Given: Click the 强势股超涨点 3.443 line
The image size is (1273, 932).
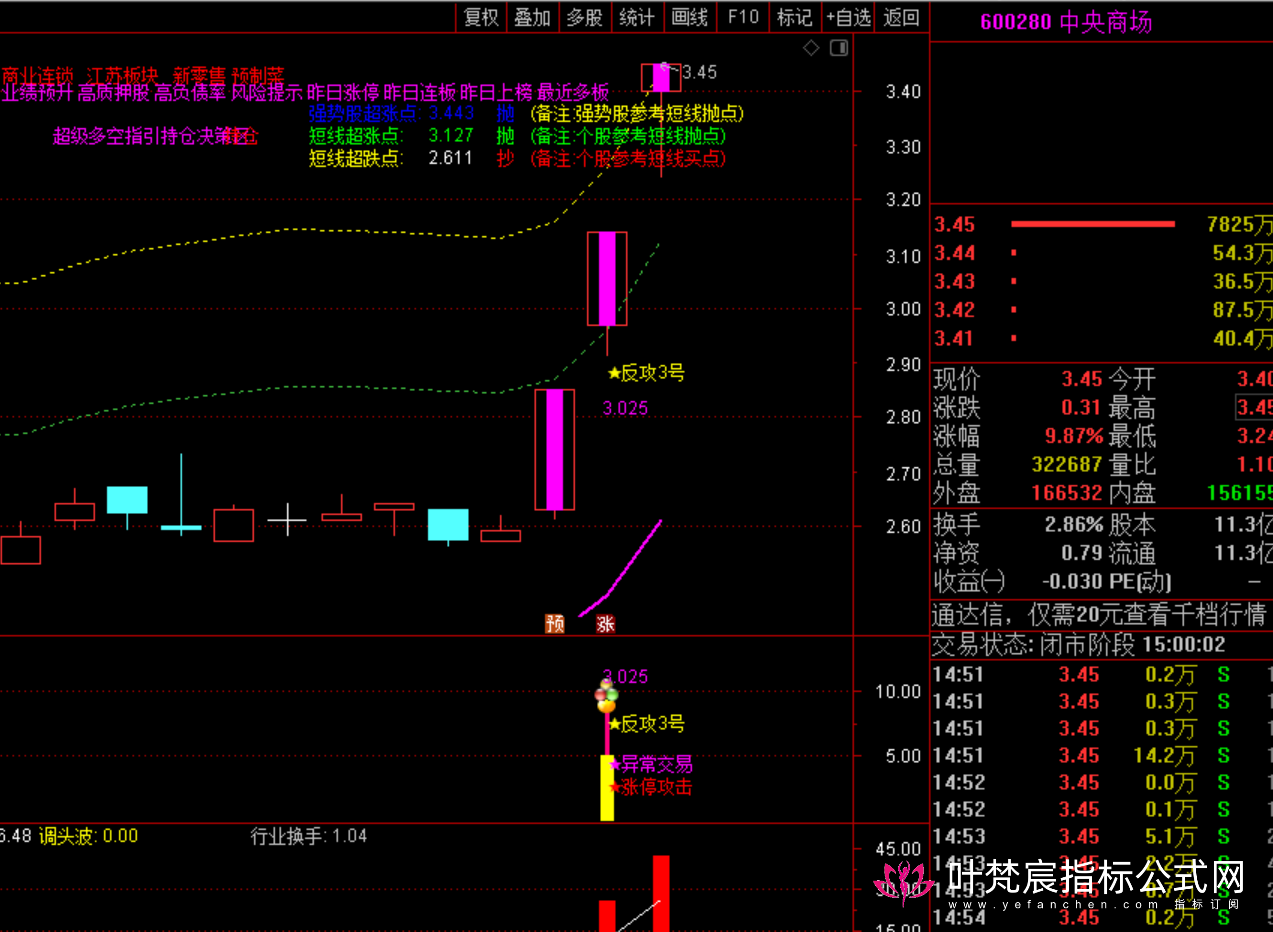Looking at the screenshot, I should pyautogui.click(x=391, y=114).
